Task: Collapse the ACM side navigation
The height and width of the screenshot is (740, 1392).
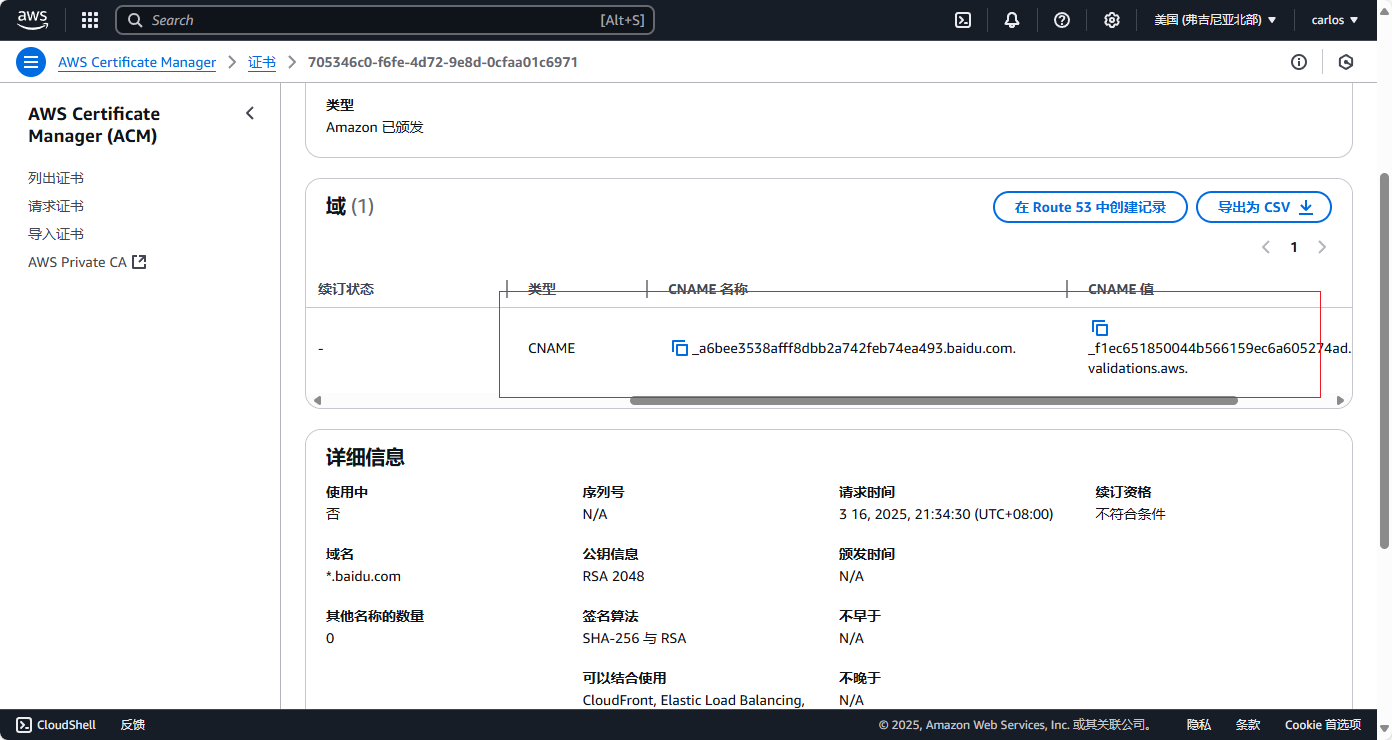Action: [x=250, y=114]
